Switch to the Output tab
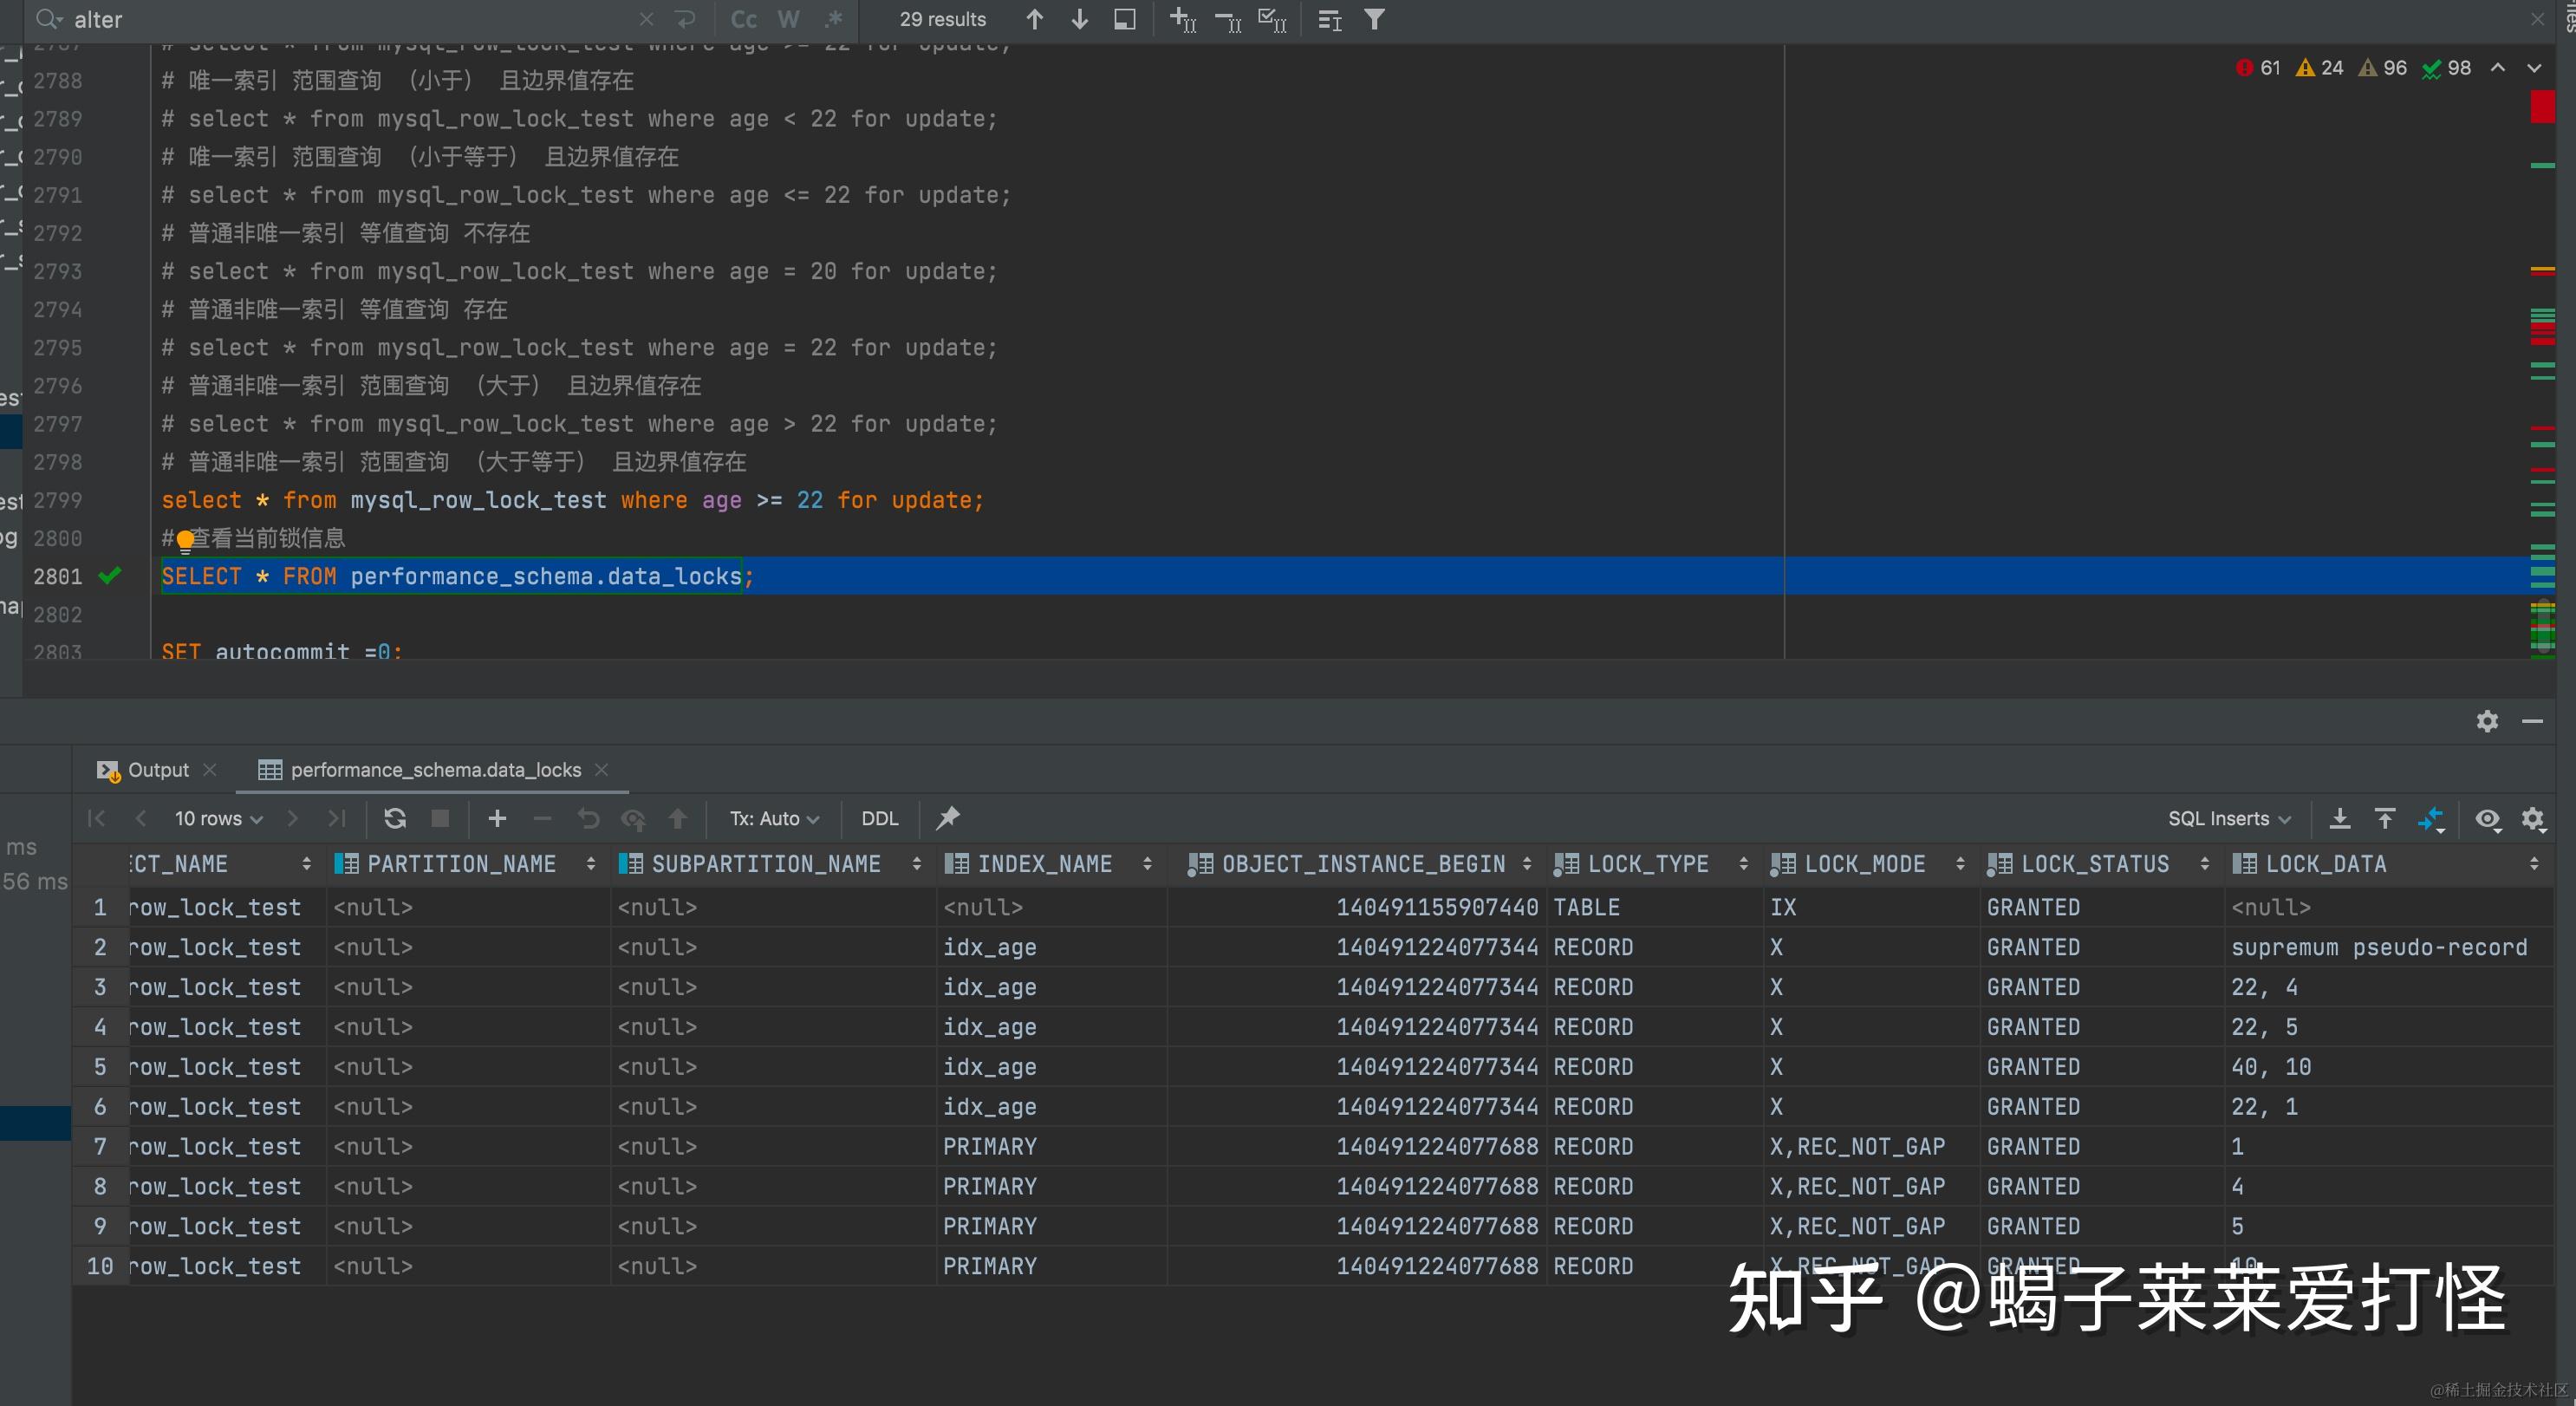The width and height of the screenshot is (2576, 1406). [x=157, y=770]
